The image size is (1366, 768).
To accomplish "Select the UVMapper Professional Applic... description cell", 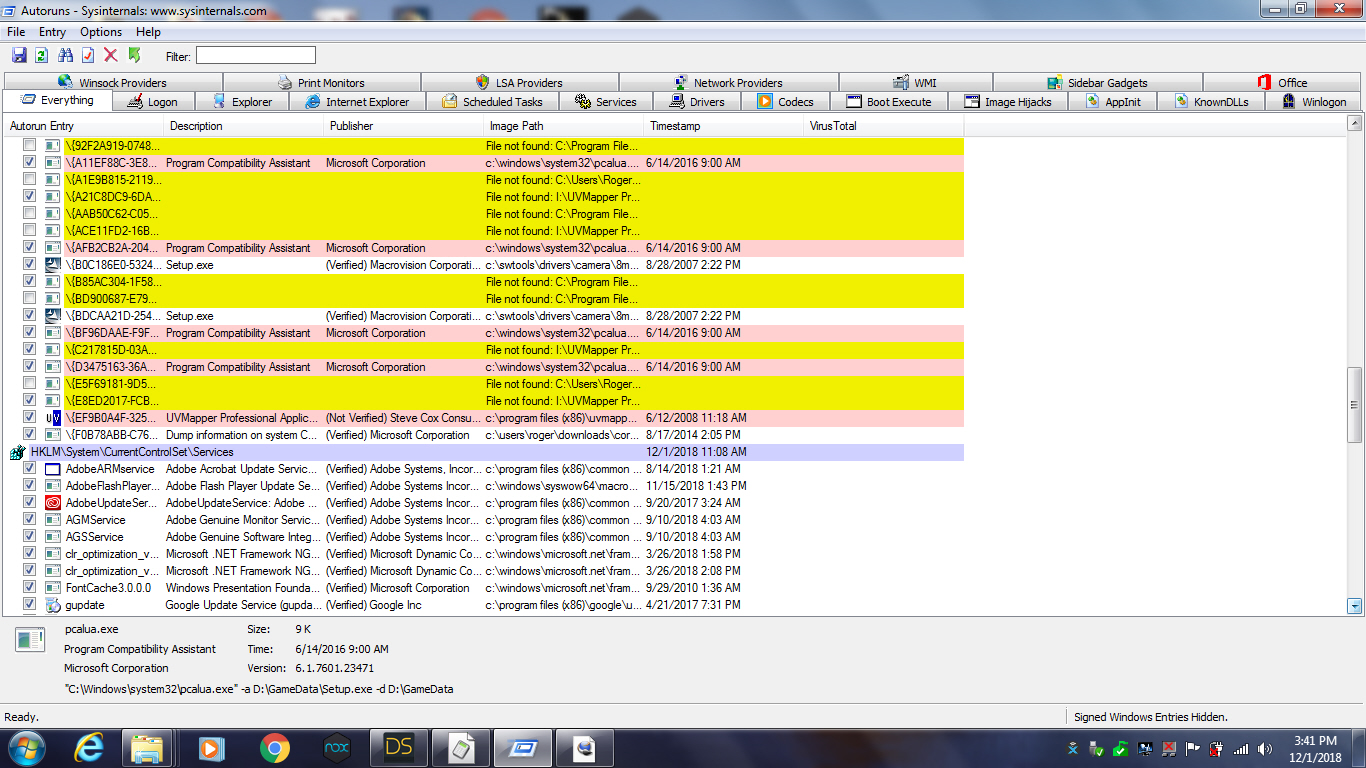I will coord(244,418).
